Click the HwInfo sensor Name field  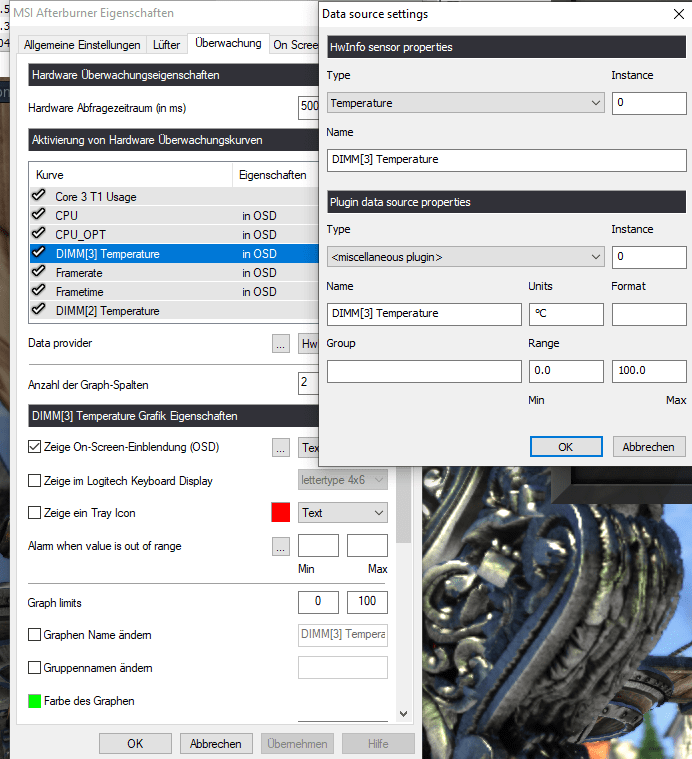(507, 160)
